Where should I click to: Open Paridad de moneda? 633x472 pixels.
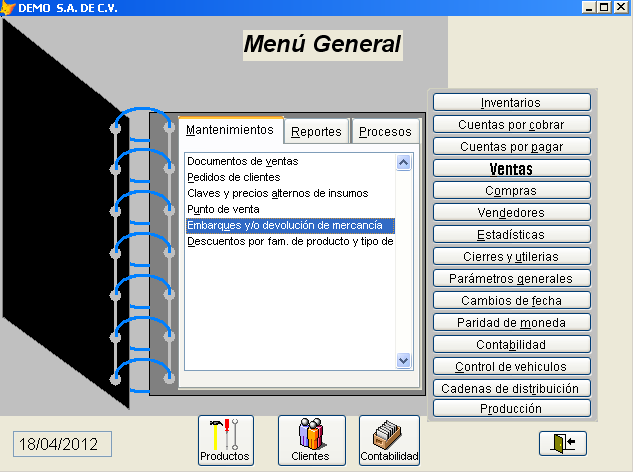(512, 322)
